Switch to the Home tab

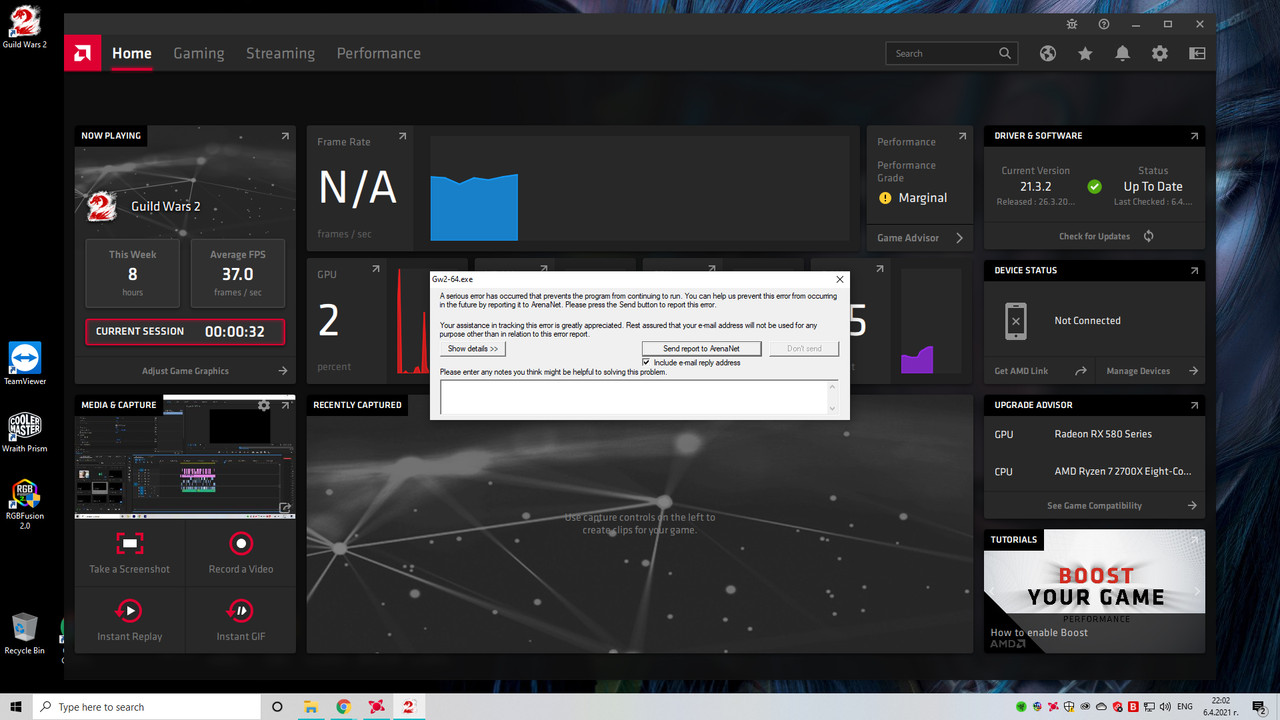click(x=132, y=53)
